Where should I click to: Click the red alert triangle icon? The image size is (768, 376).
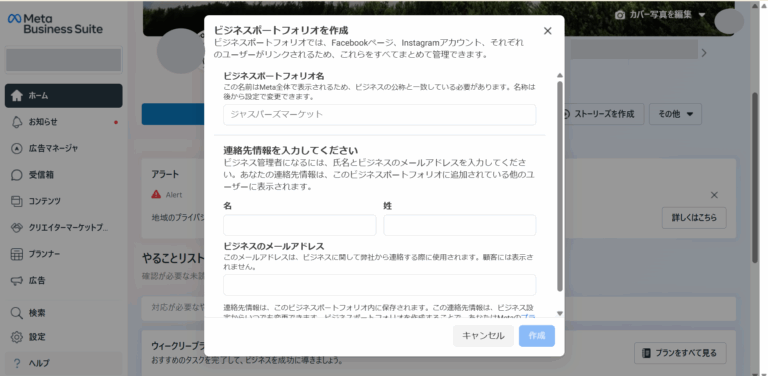156,194
